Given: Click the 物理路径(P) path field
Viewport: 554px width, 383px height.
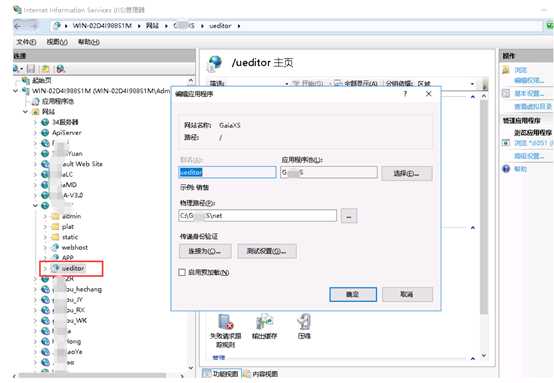Looking at the screenshot, I should tap(258, 216).
